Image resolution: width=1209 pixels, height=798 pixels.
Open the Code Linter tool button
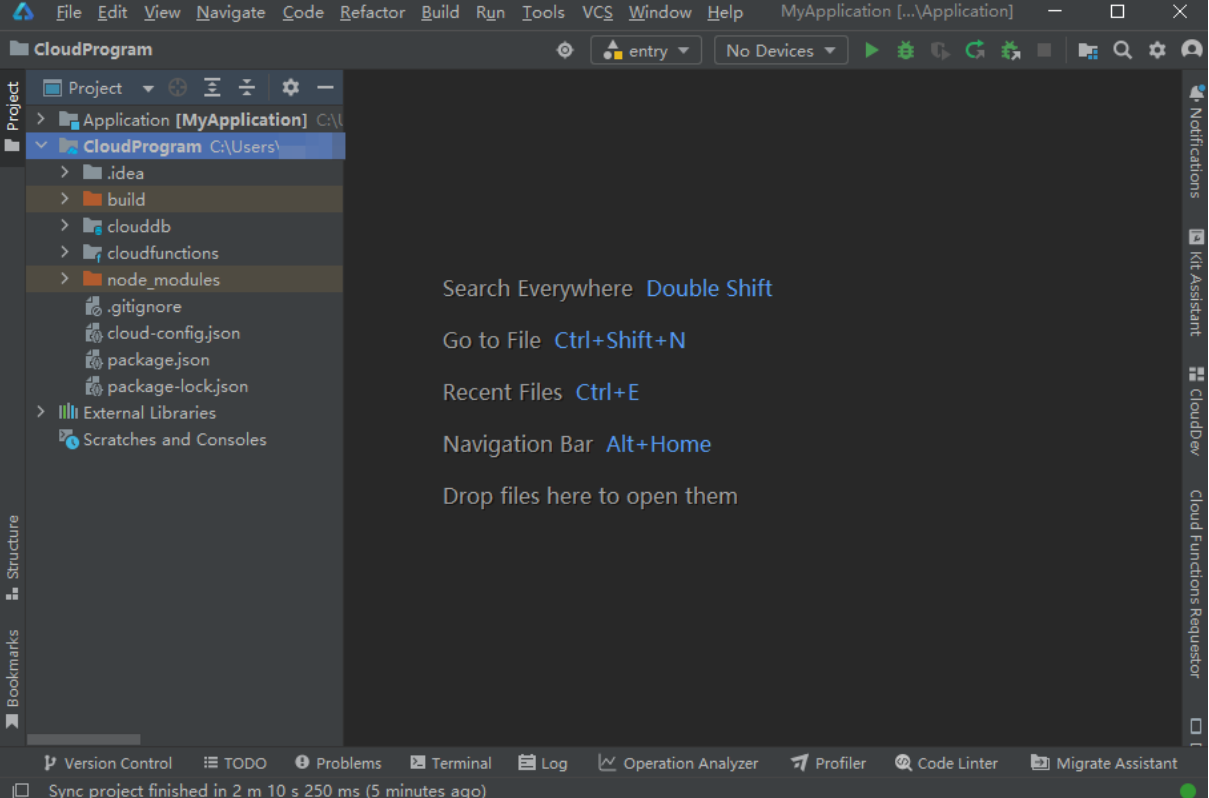pos(946,763)
